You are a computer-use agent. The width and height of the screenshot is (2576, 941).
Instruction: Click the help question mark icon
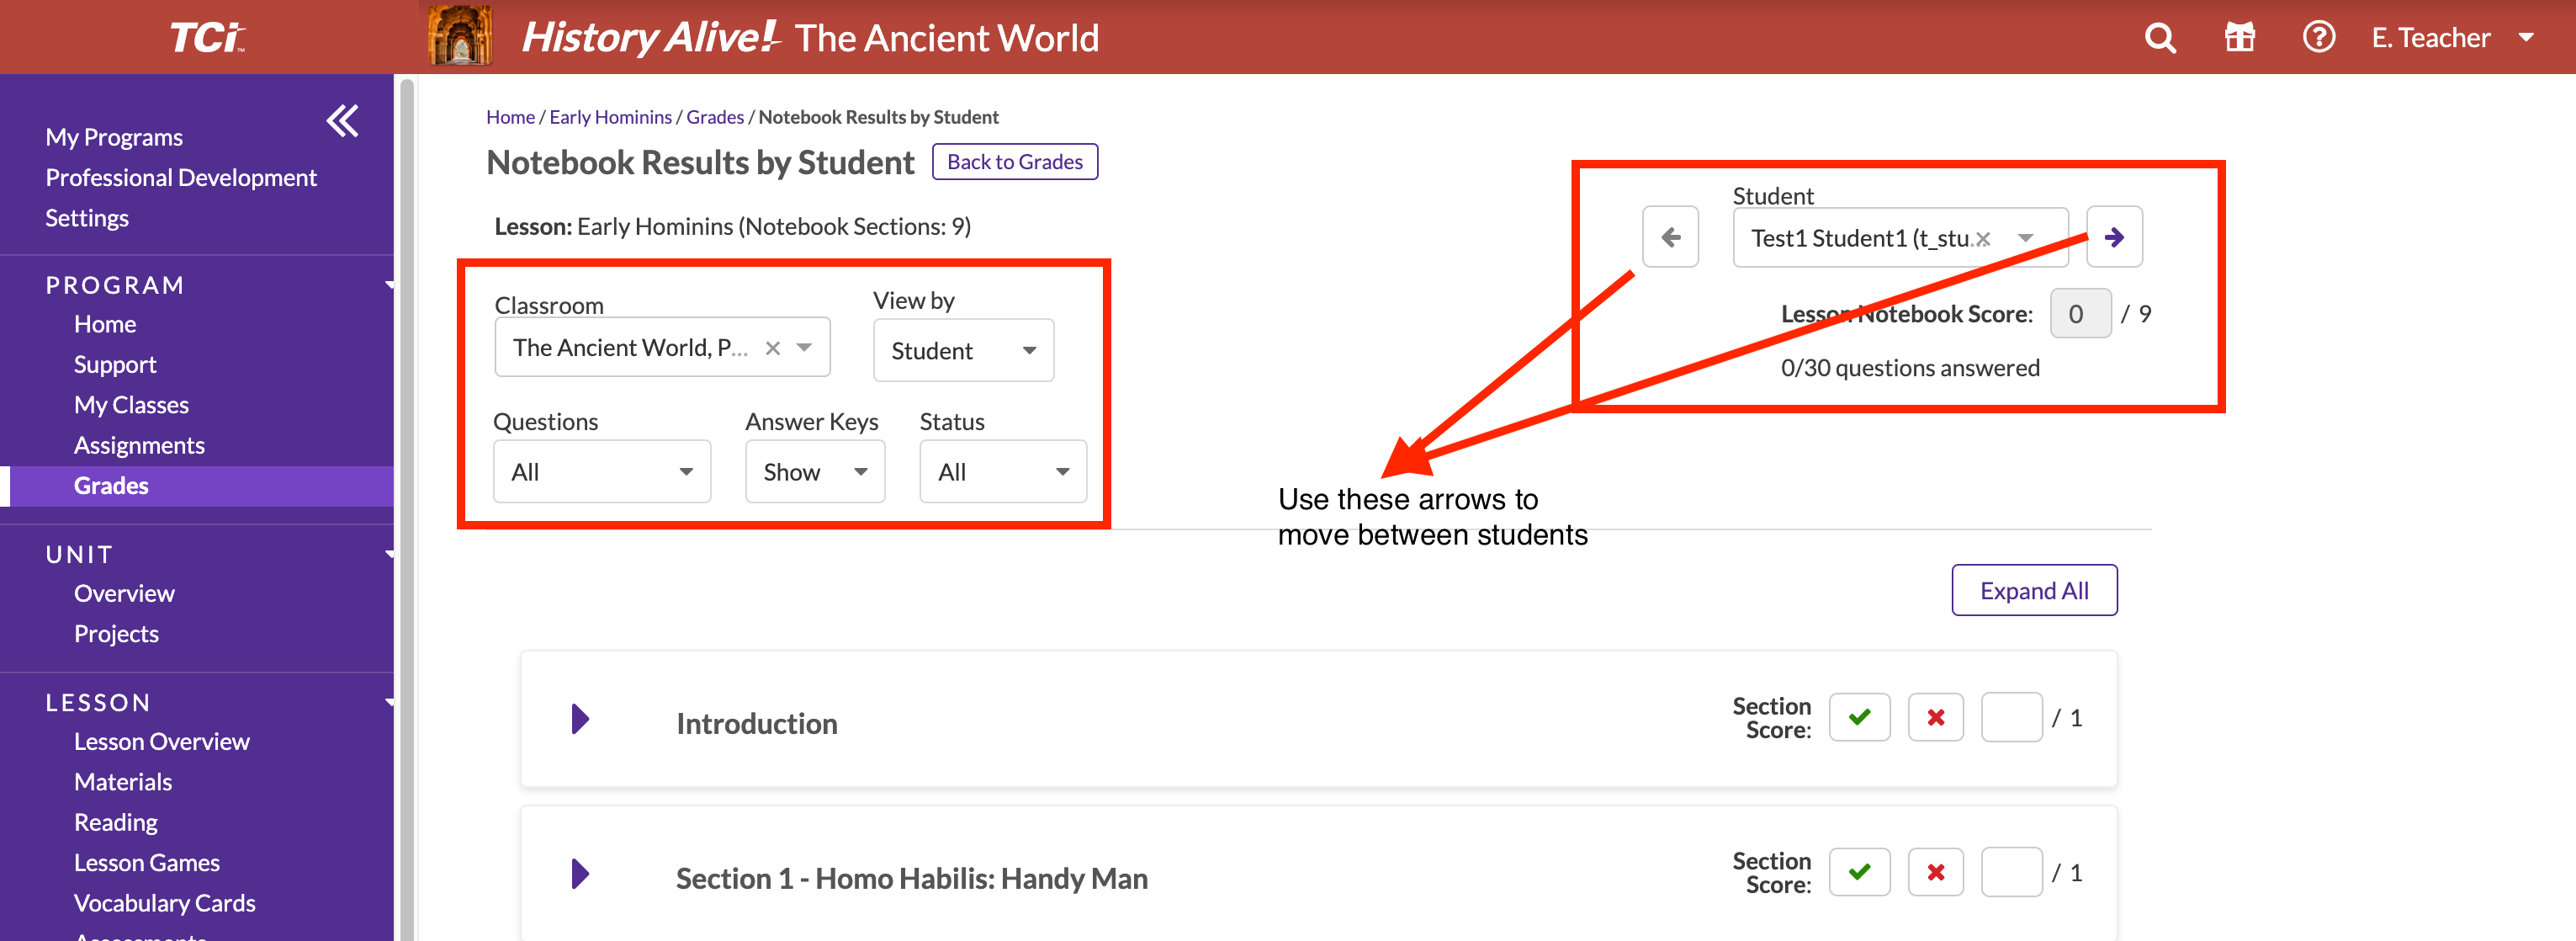(2318, 38)
